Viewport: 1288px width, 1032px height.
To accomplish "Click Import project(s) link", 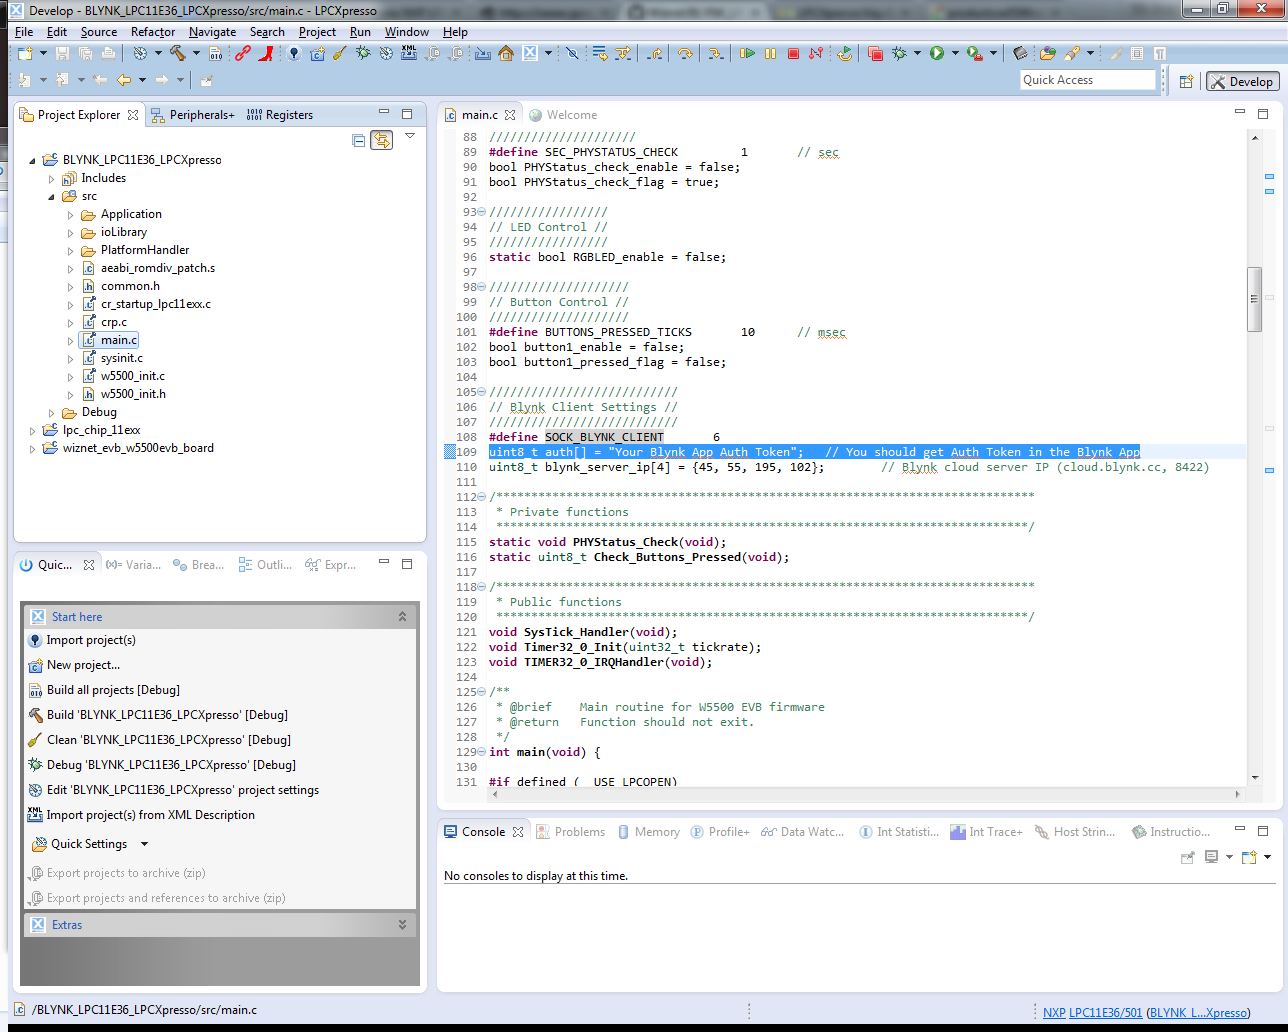I will [91, 640].
